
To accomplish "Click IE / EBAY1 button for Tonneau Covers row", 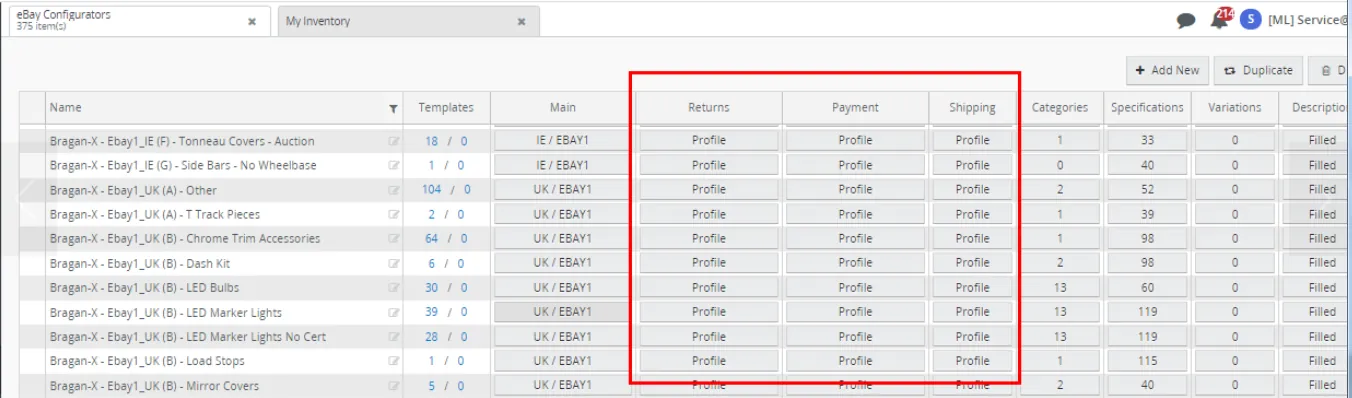I will pyautogui.click(x=563, y=140).
